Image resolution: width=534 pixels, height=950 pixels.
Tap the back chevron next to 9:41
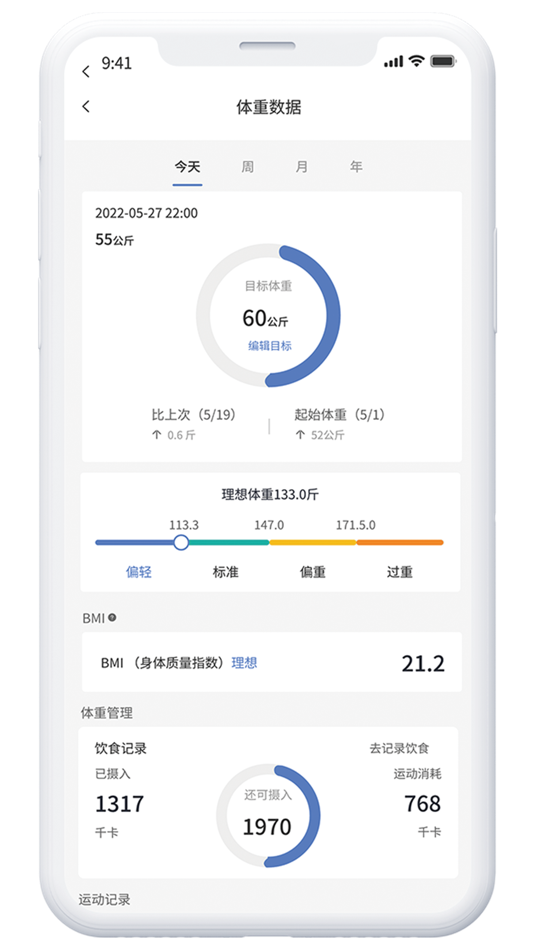point(85,71)
